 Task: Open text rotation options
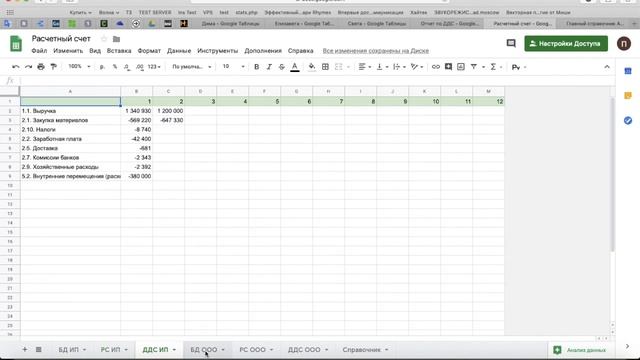click(416, 67)
